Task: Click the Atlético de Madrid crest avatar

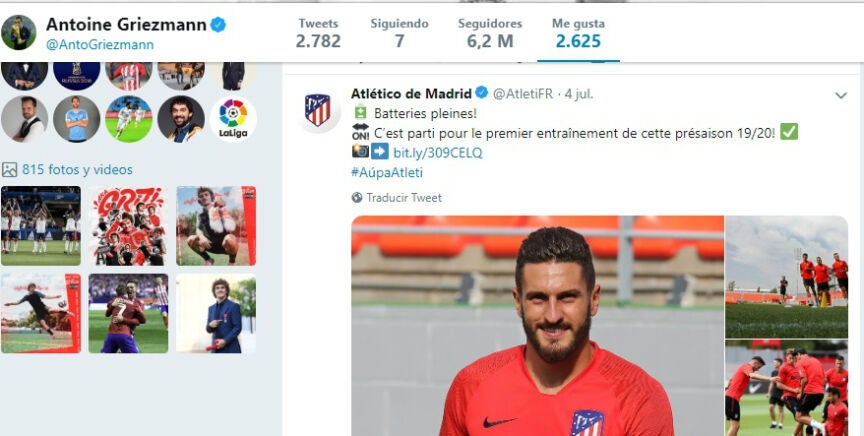Action: (317, 110)
